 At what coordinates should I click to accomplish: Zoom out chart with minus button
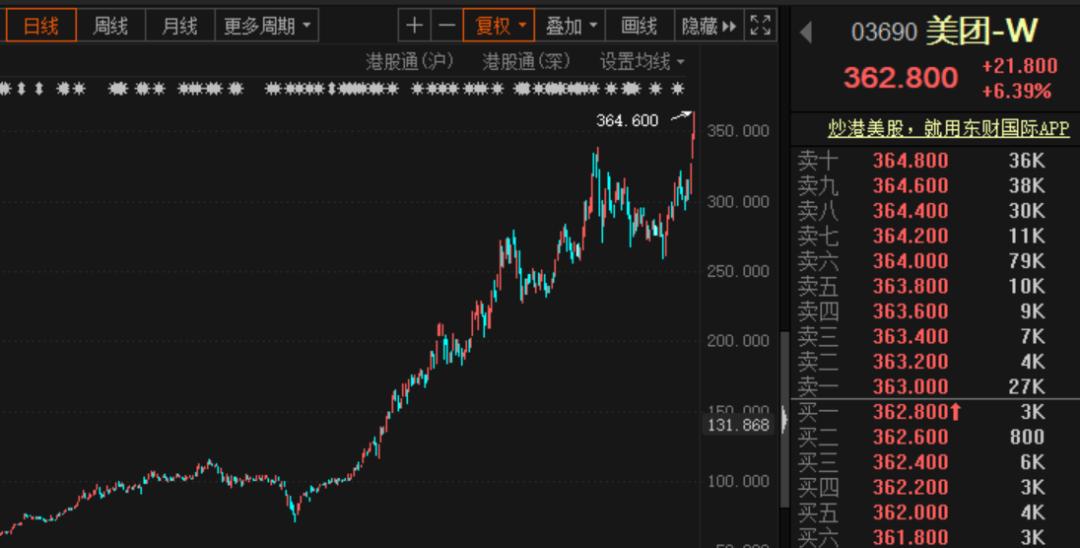447,26
